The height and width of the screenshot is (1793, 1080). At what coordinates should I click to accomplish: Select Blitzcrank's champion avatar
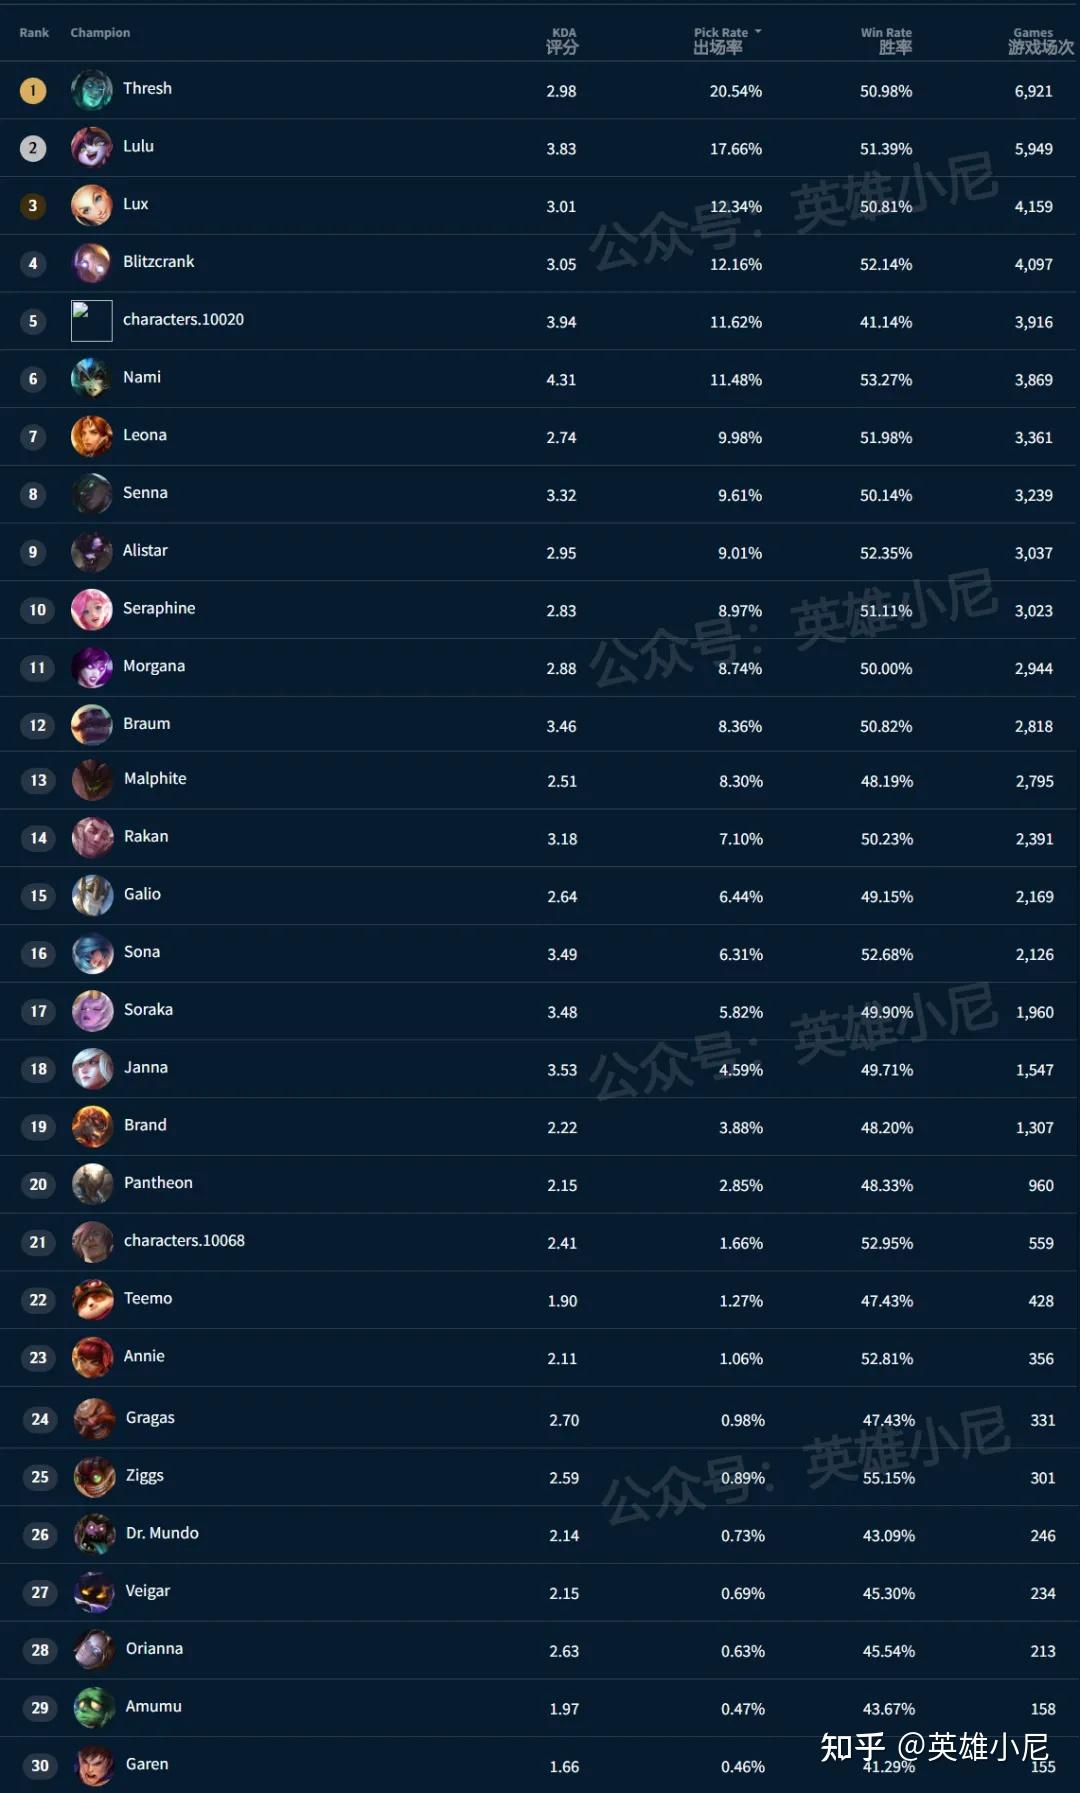[91, 263]
